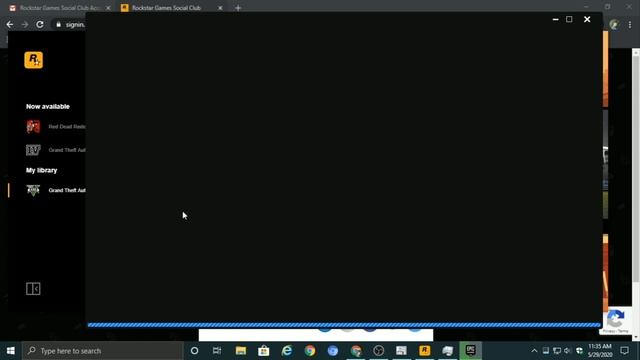Open Google Chrome from the taskbar
This screenshot has width=640, height=360.
(310, 351)
